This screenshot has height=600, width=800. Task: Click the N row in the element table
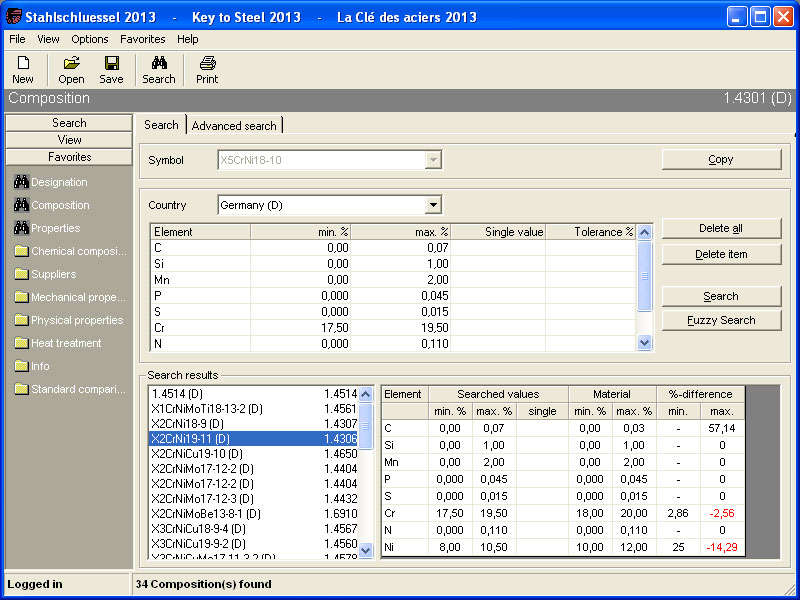[x=393, y=344]
